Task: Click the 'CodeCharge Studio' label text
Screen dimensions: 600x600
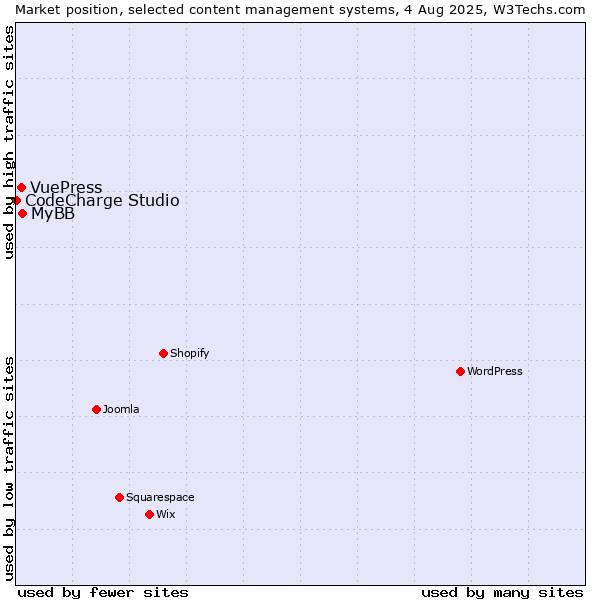Action: [x=102, y=201]
